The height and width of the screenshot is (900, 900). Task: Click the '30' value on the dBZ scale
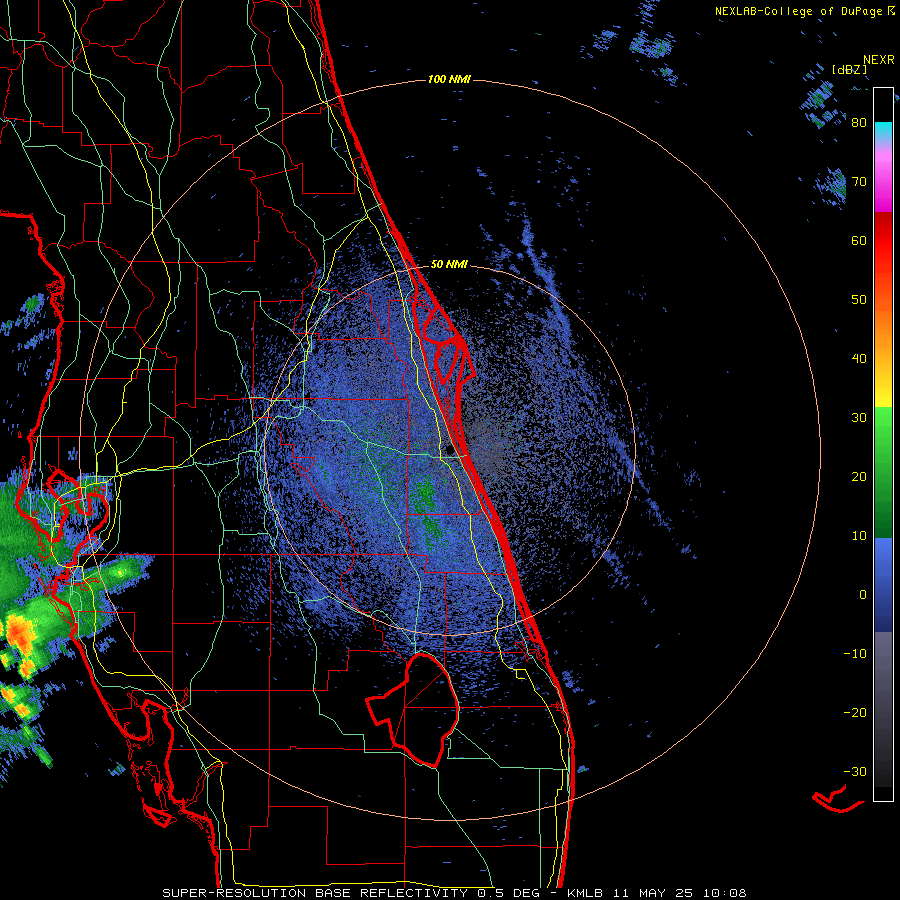pyautogui.click(x=859, y=418)
